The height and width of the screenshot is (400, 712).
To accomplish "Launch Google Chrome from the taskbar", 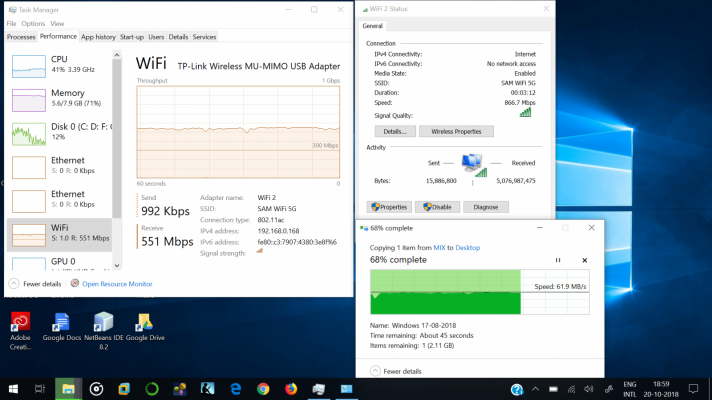I will tap(263, 389).
